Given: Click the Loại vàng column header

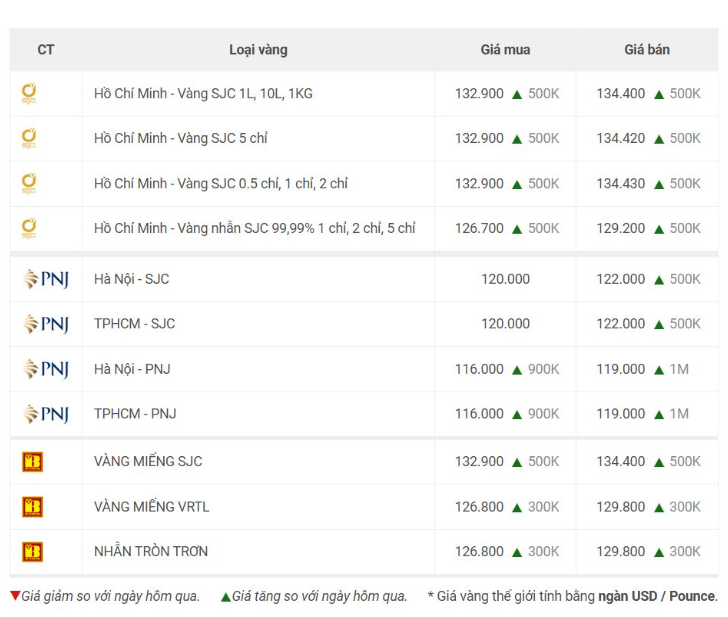Looking at the screenshot, I should coord(258,50).
